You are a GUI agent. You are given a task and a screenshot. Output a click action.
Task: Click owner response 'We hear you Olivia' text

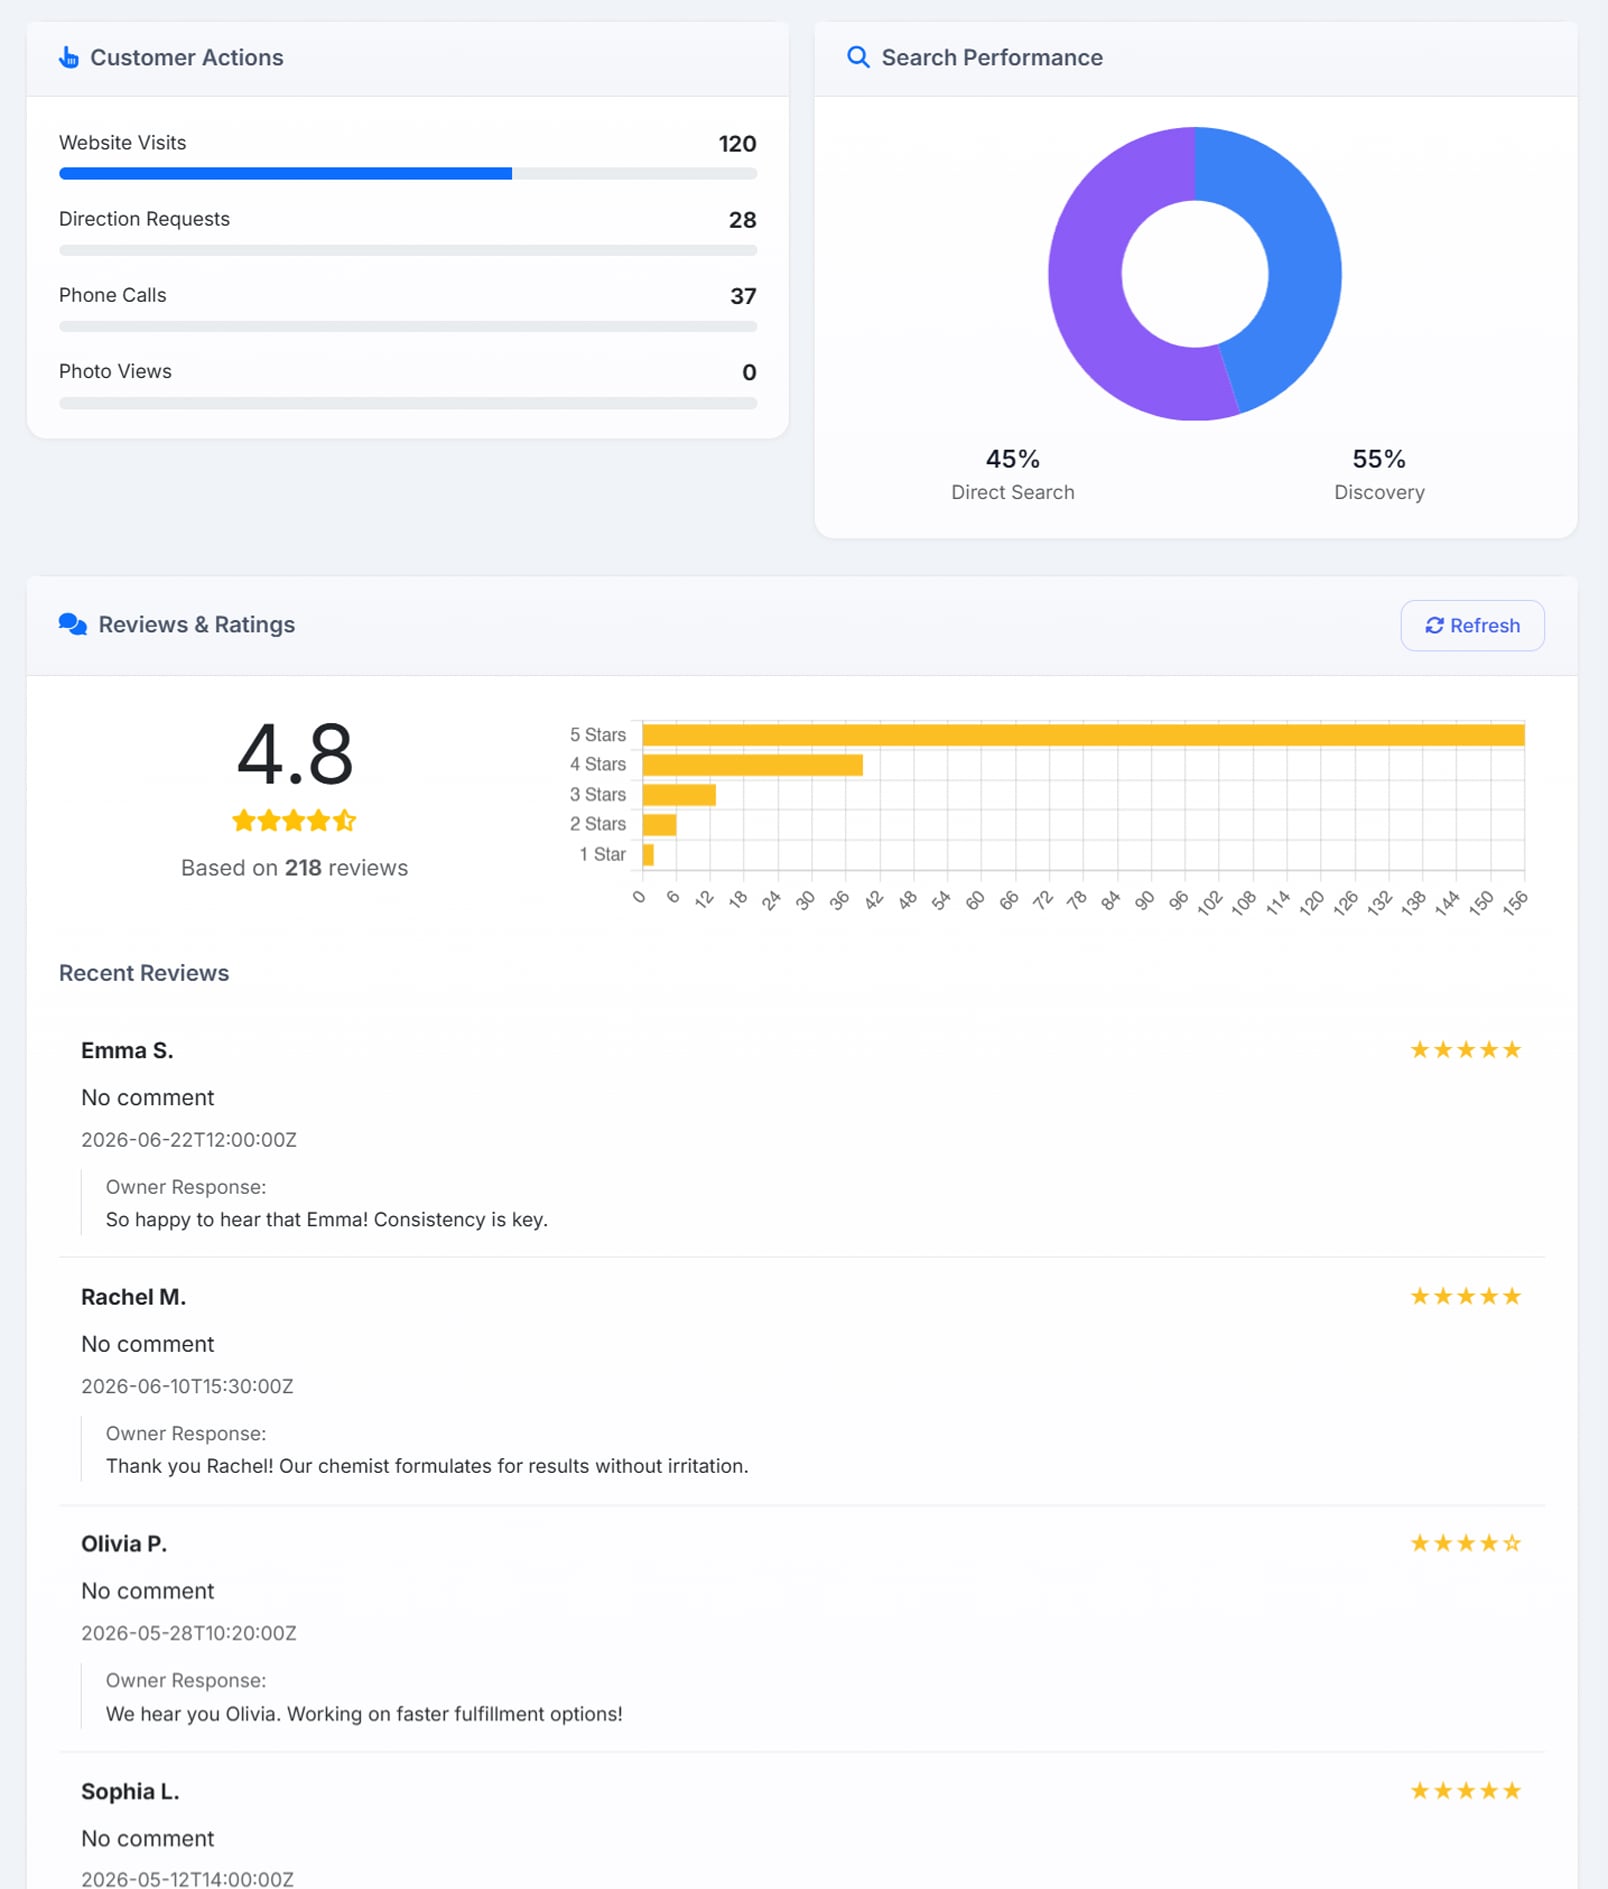point(364,1714)
